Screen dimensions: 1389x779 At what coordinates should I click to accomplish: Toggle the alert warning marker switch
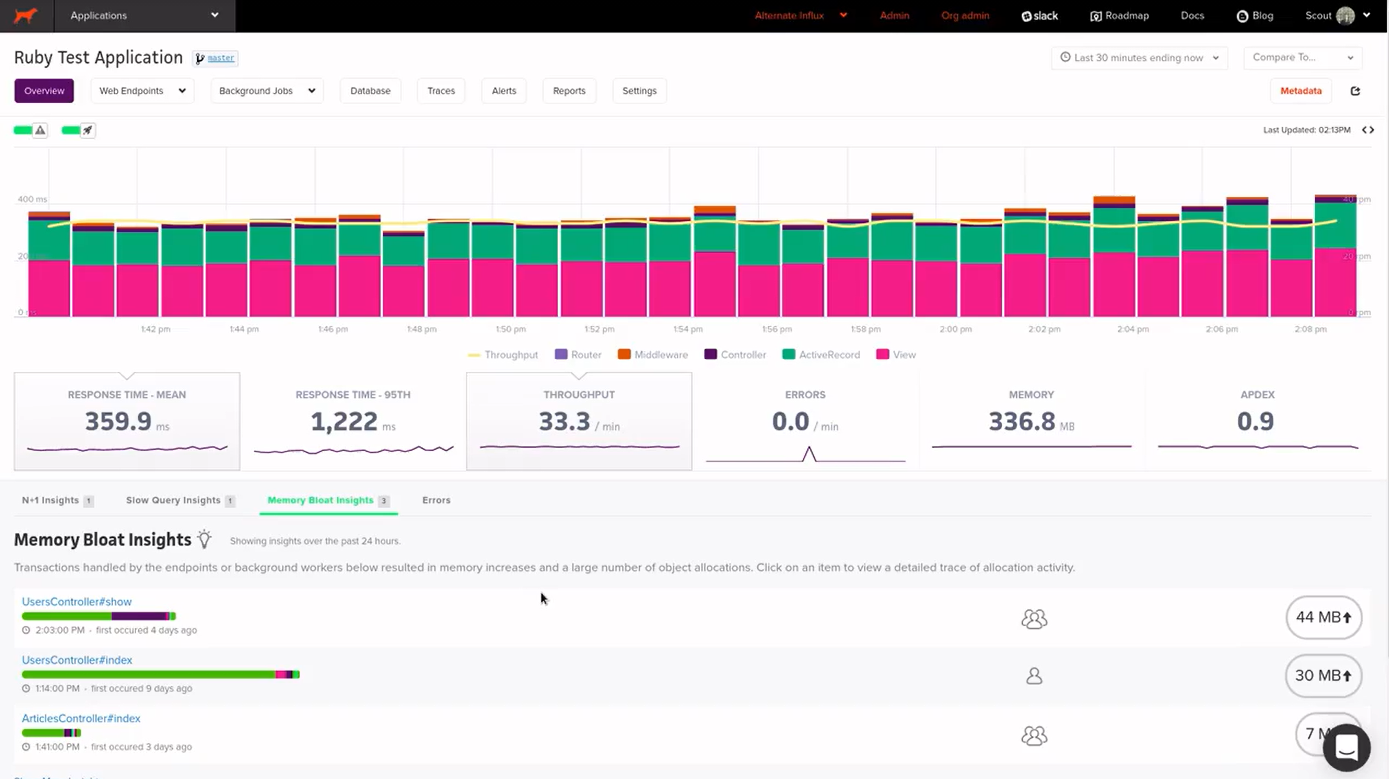pos(31,130)
